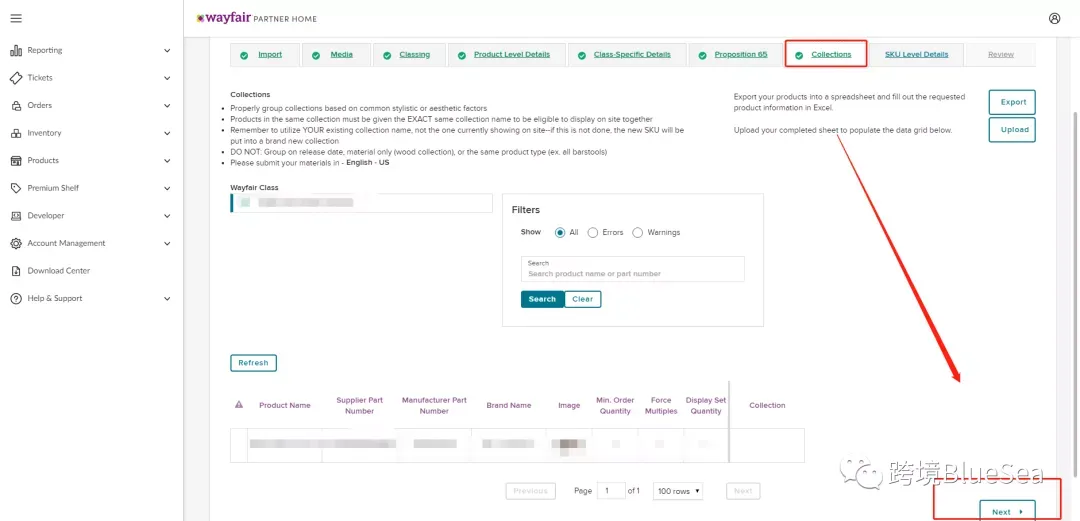Click the Supplier Part Number column header
This screenshot has width=1080, height=521.
[x=360, y=405]
